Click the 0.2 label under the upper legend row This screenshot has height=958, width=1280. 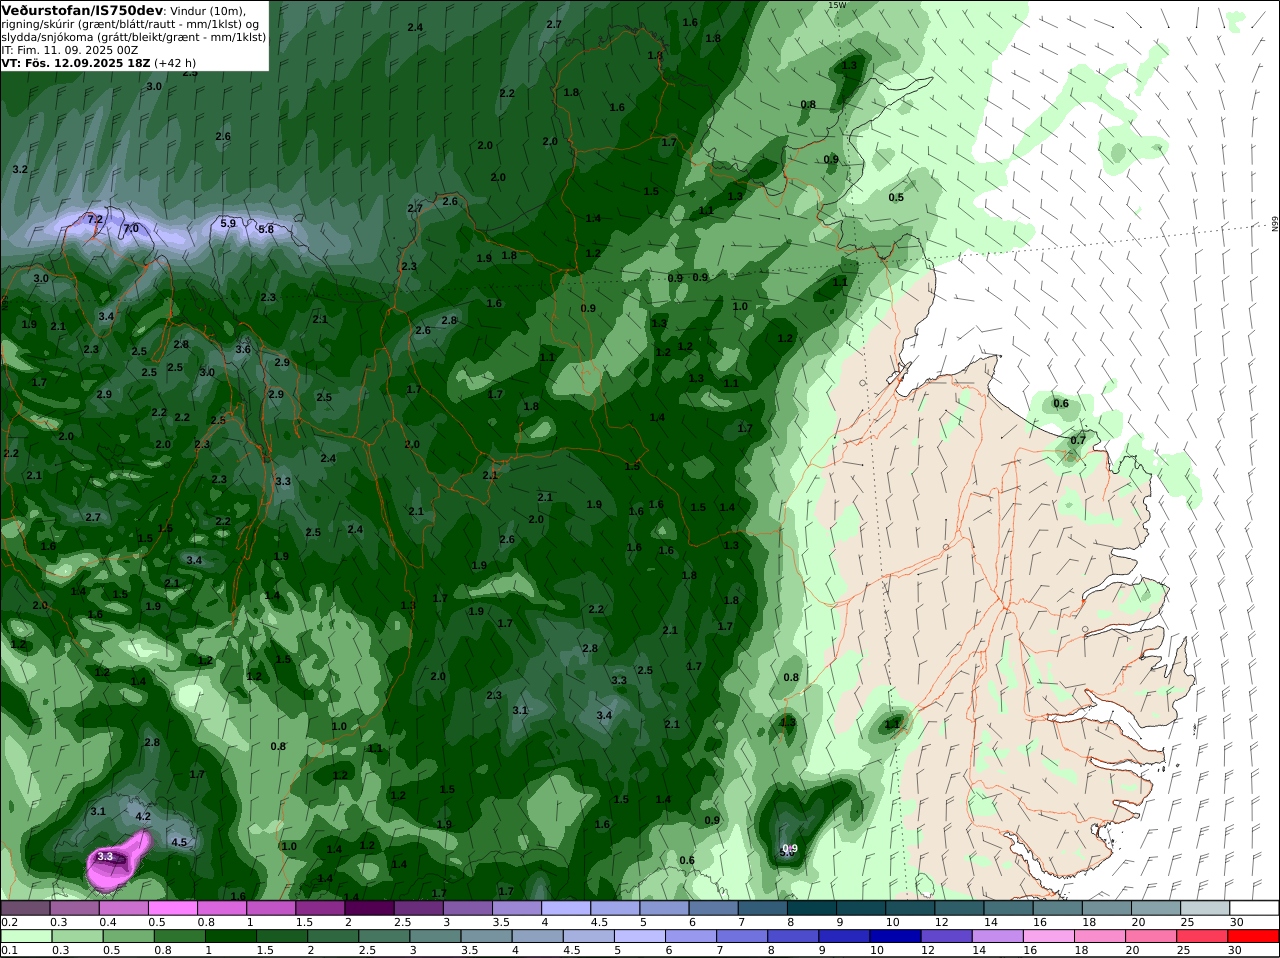[9, 922]
